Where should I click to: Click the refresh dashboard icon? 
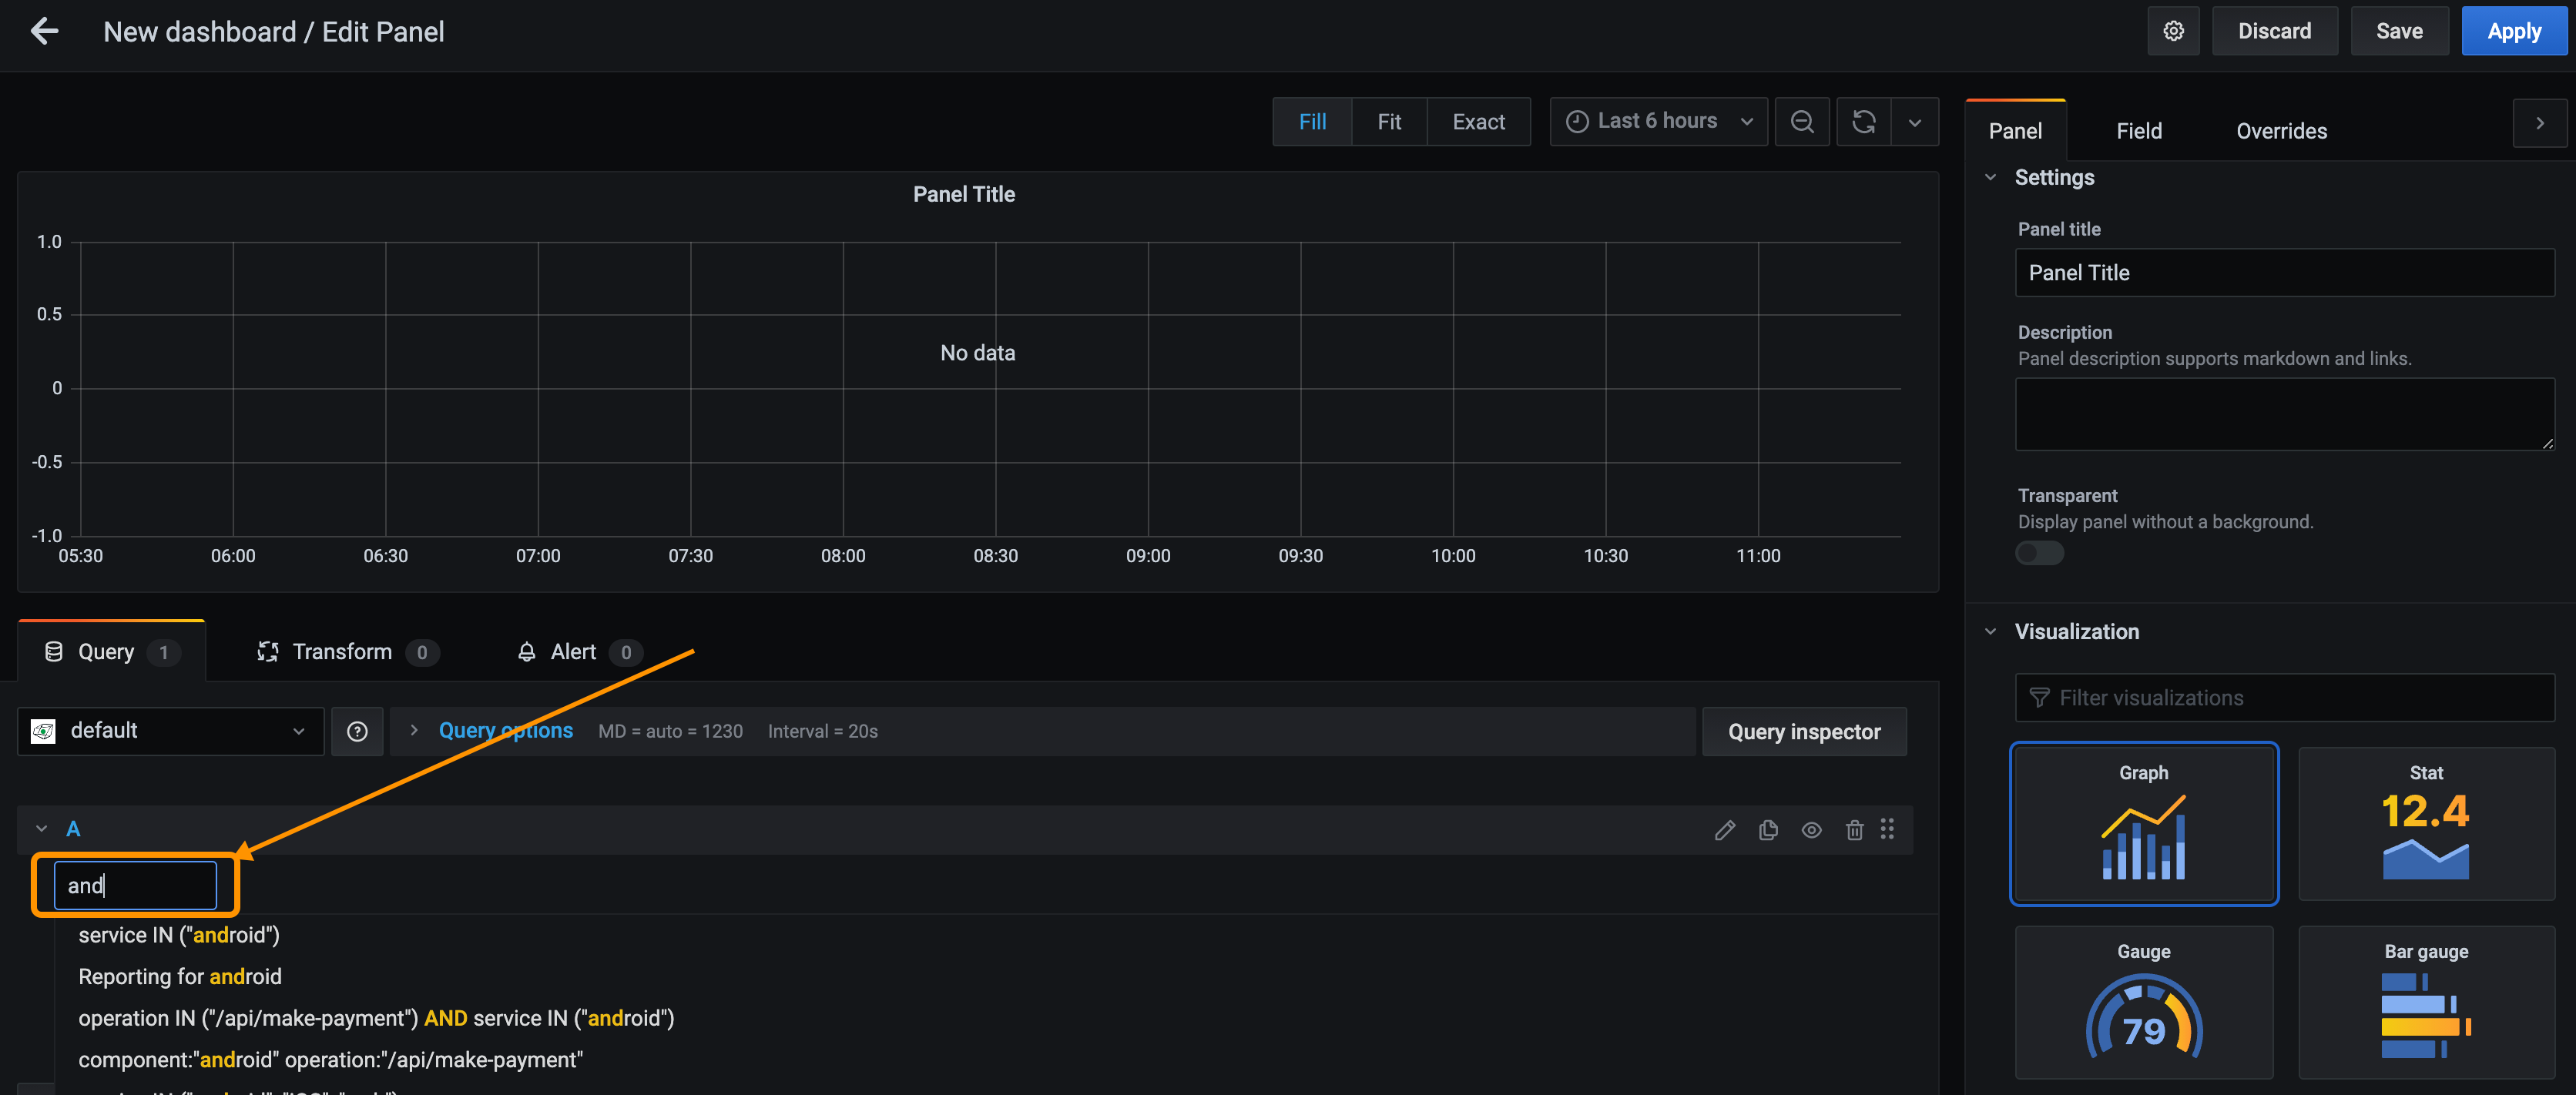pyautogui.click(x=1863, y=122)
